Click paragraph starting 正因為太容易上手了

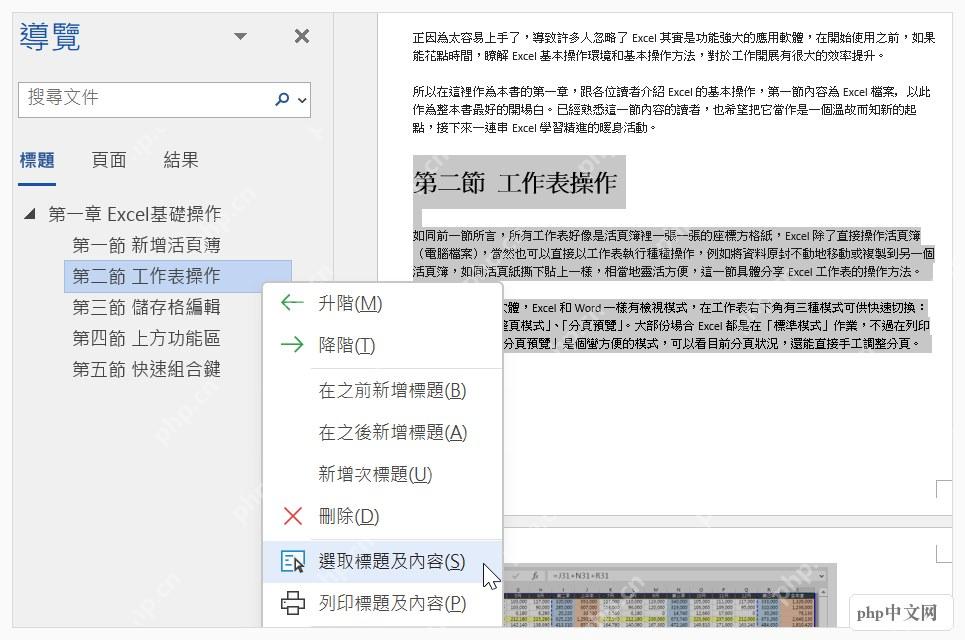coord(674,47)
